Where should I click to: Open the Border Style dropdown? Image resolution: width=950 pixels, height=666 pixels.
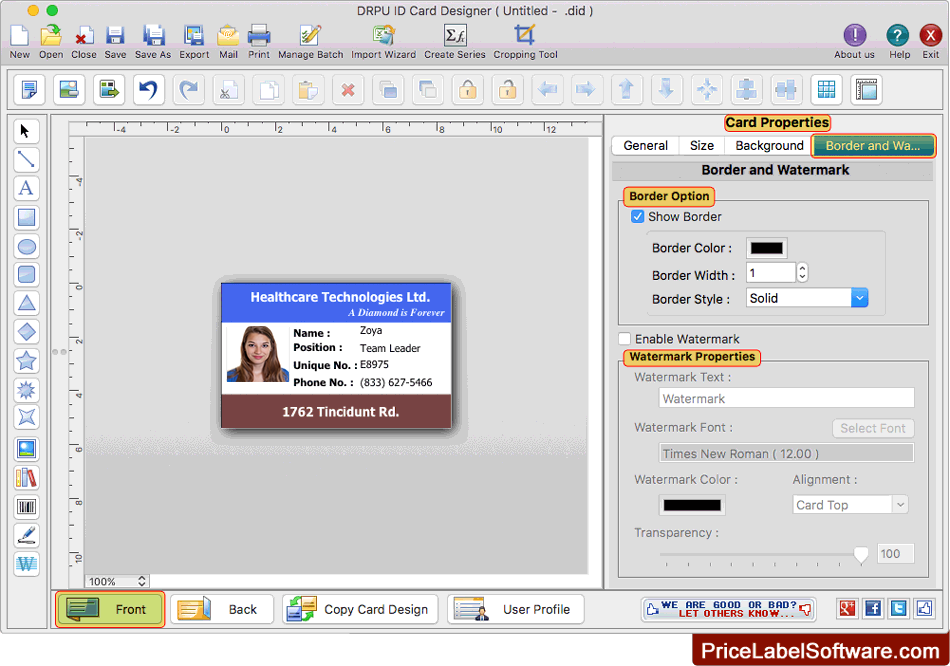[x=858, y=297]
